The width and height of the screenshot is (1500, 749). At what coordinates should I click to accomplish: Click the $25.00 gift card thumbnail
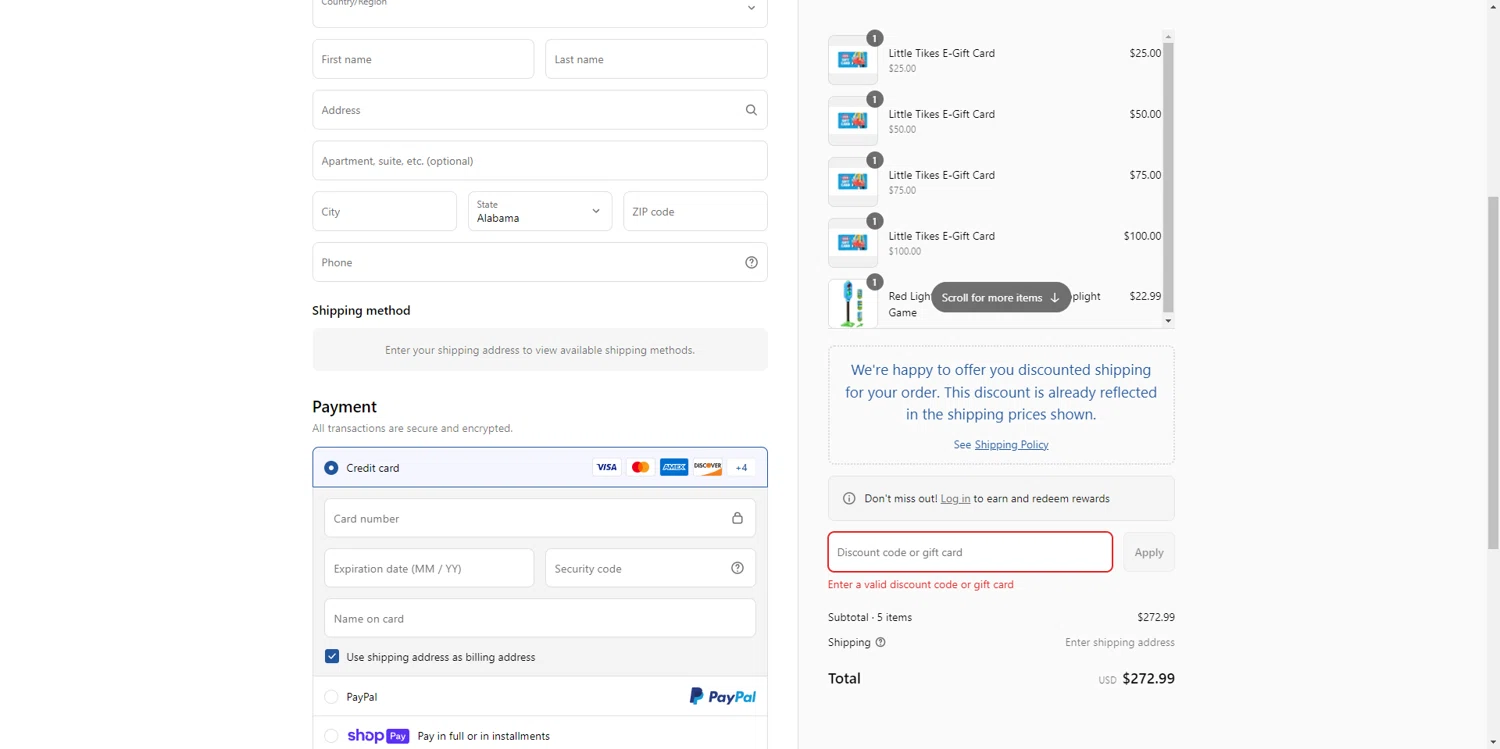853,60
